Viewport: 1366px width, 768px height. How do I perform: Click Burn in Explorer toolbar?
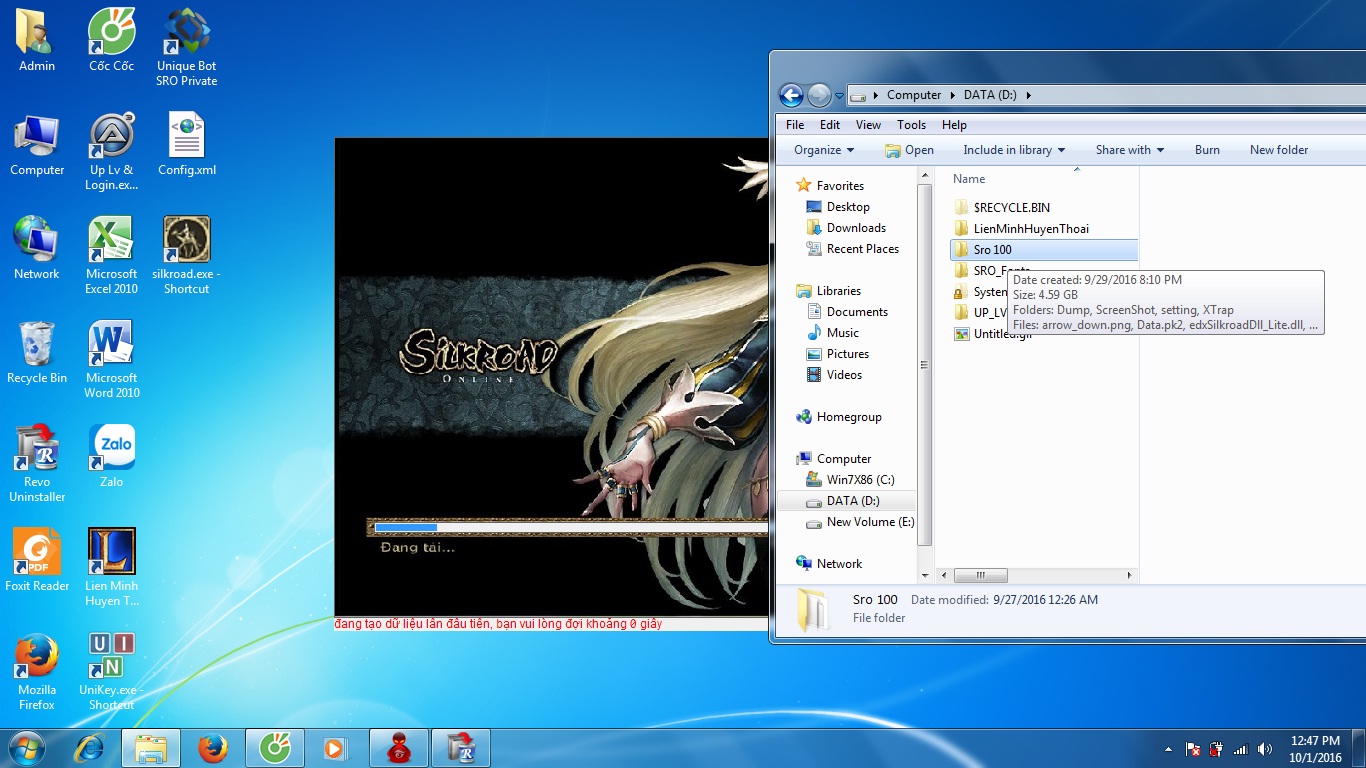tap(1207, 150)
